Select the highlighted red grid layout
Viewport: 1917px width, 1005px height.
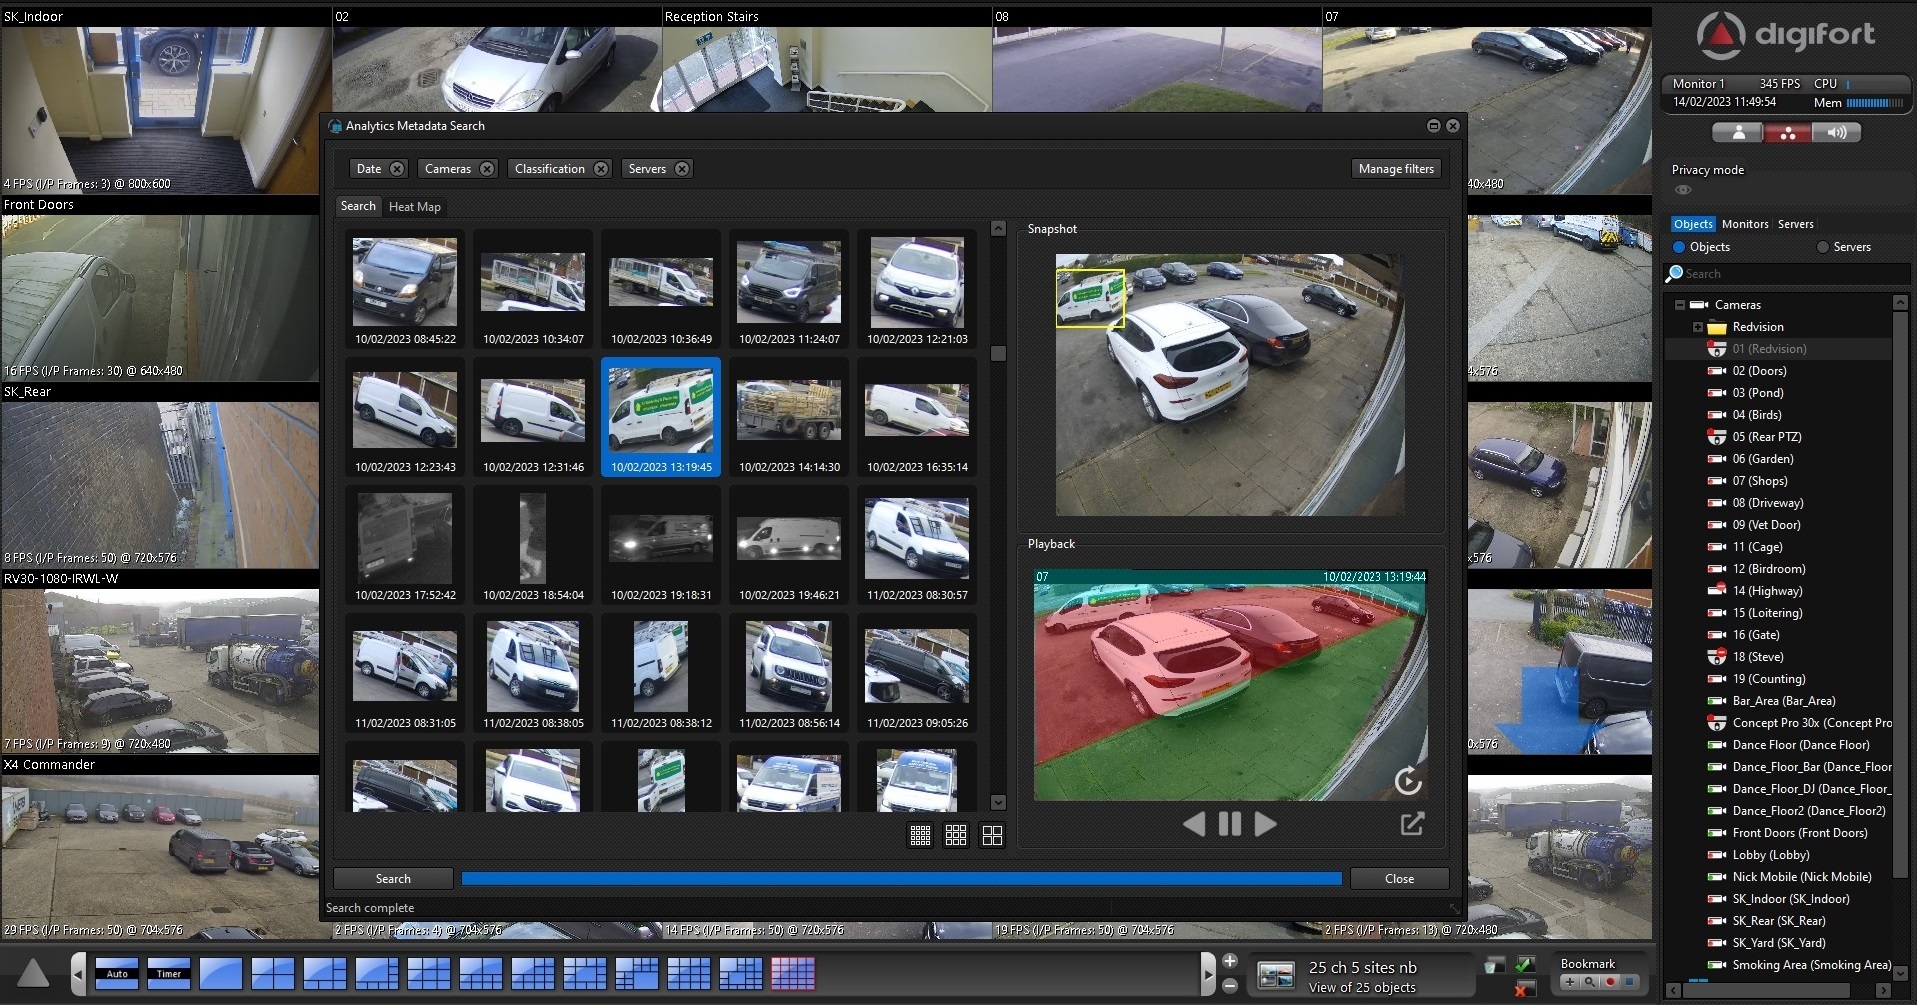click(793, 973)
